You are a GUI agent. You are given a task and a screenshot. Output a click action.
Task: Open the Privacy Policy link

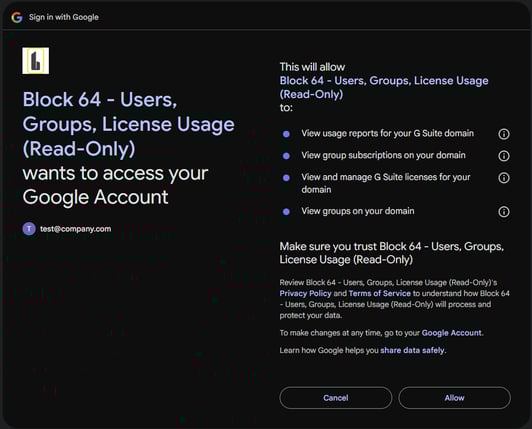(305, 293)
